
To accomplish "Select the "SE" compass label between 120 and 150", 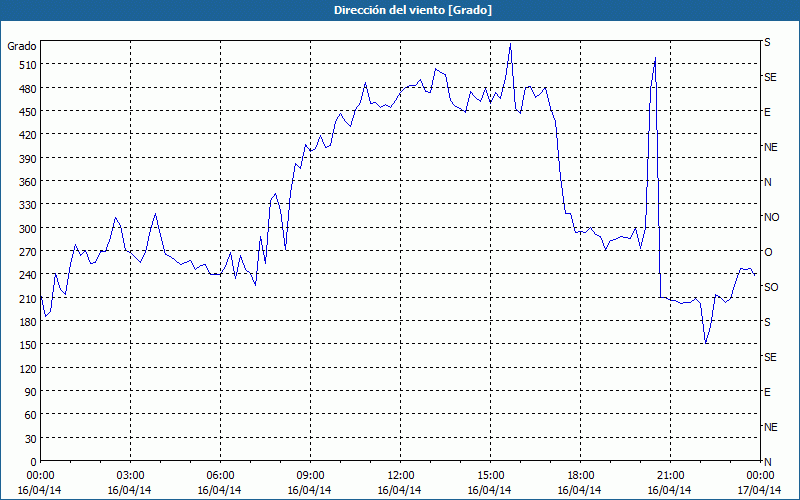I will click(x=770, y=357).
